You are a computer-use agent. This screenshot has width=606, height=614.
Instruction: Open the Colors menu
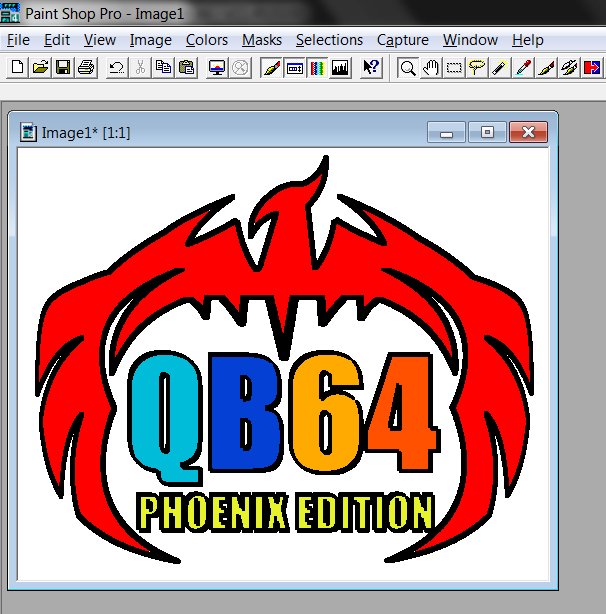207,40
